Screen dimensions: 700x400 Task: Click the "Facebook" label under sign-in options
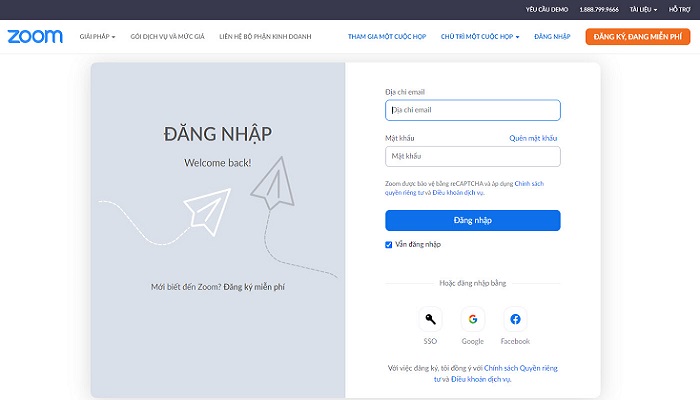click(515, 341)
